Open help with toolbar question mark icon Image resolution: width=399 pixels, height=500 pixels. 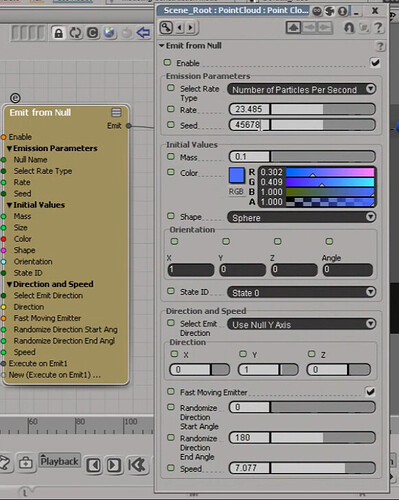click(378, 27)
